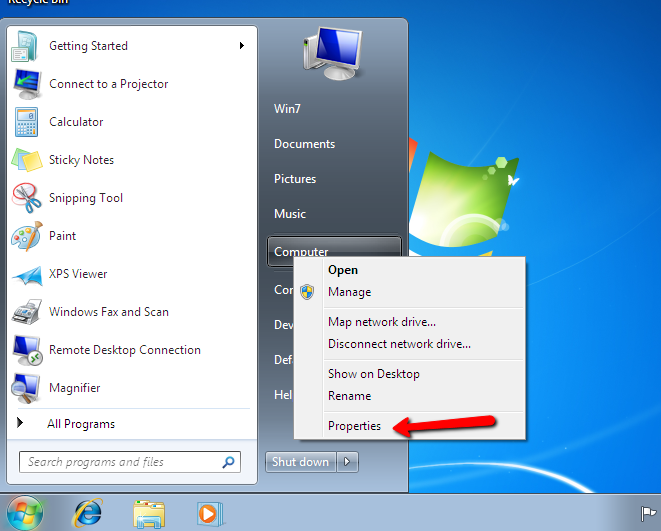Click the Remote Desktop Connection label

click(x=125, y=350)
